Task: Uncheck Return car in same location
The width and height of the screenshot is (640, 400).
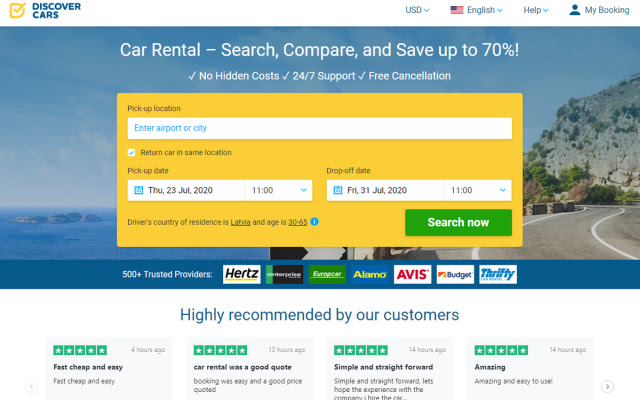Action: (131, 153)
